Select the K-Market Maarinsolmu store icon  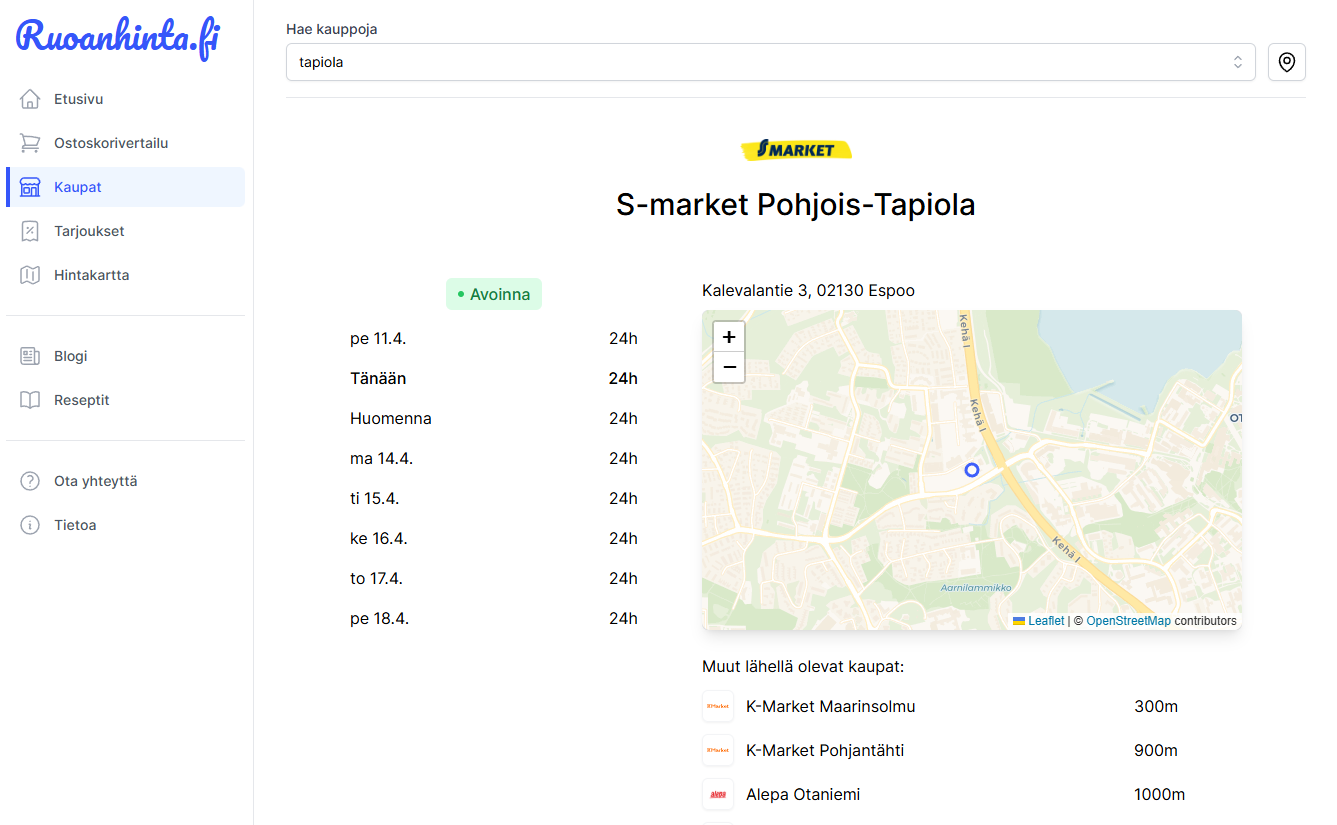718,706
